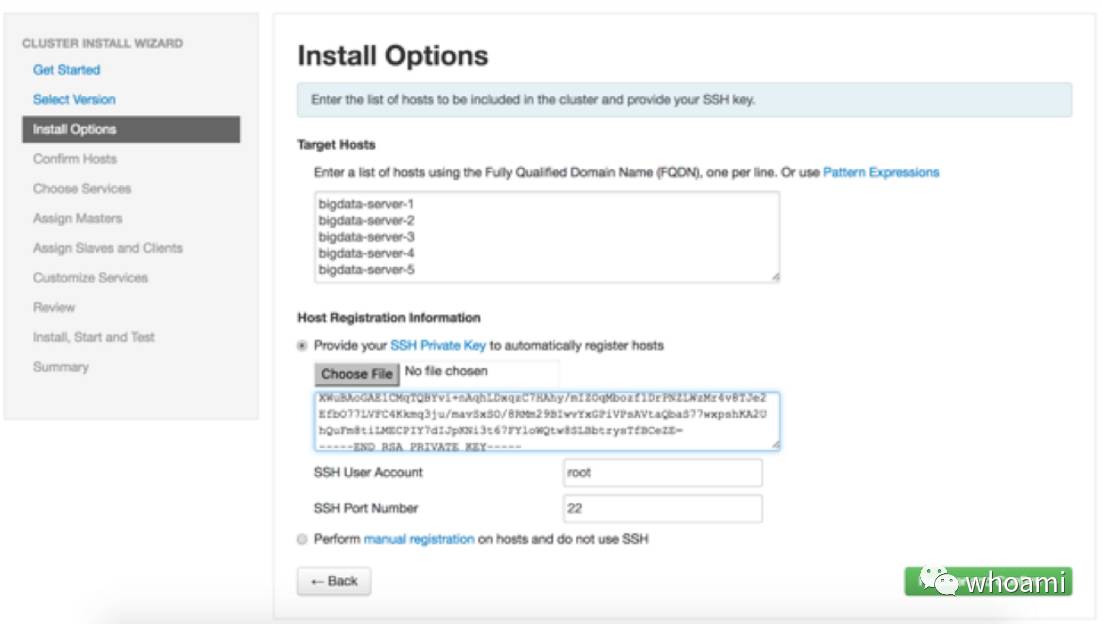Open the Pattern Expressions link
Image resolution: width=1102 pixels, height=628 pixels.
point(881,172)
